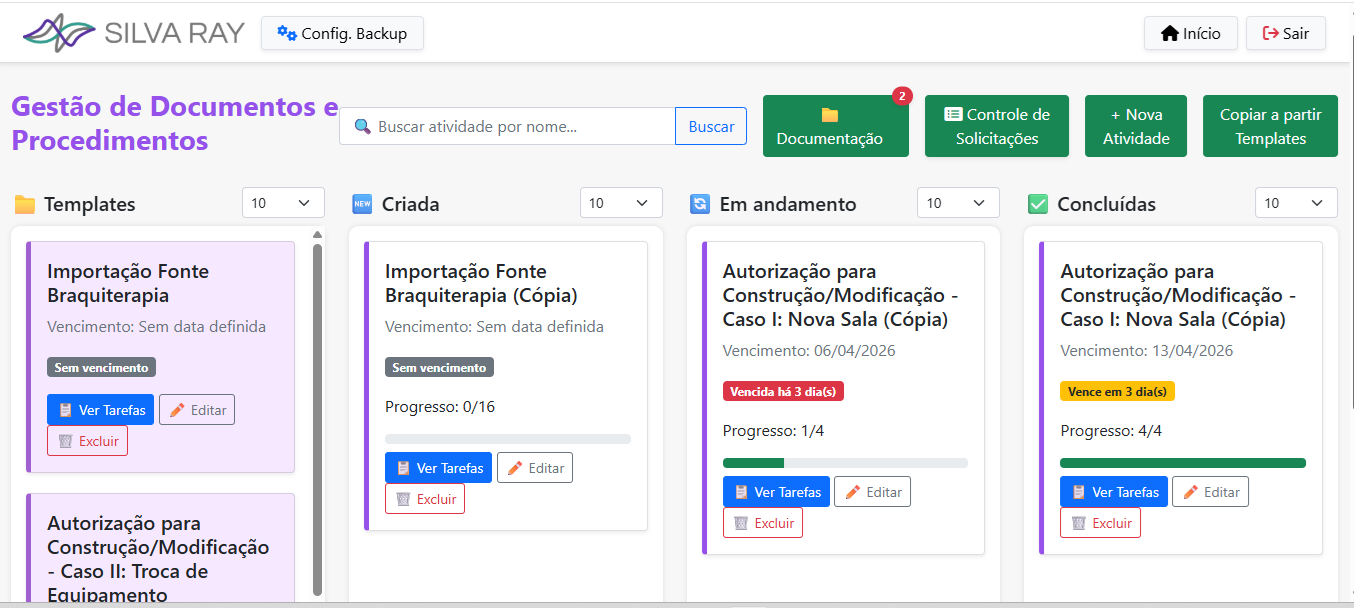Expand the Concluídas column count dropdown
1354x608 pixels.
(1296, 203)
